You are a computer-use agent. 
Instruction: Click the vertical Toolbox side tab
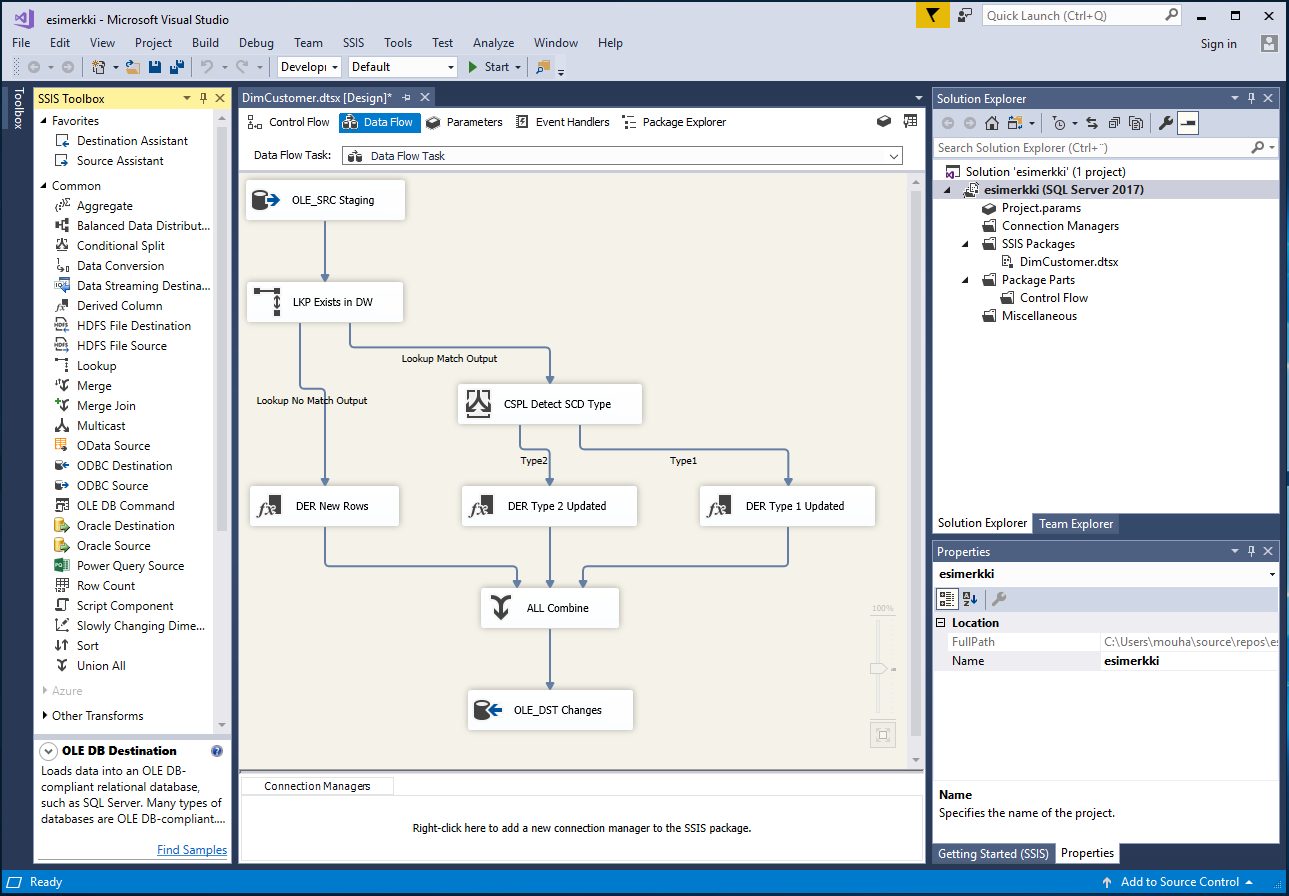pos(17,109)
